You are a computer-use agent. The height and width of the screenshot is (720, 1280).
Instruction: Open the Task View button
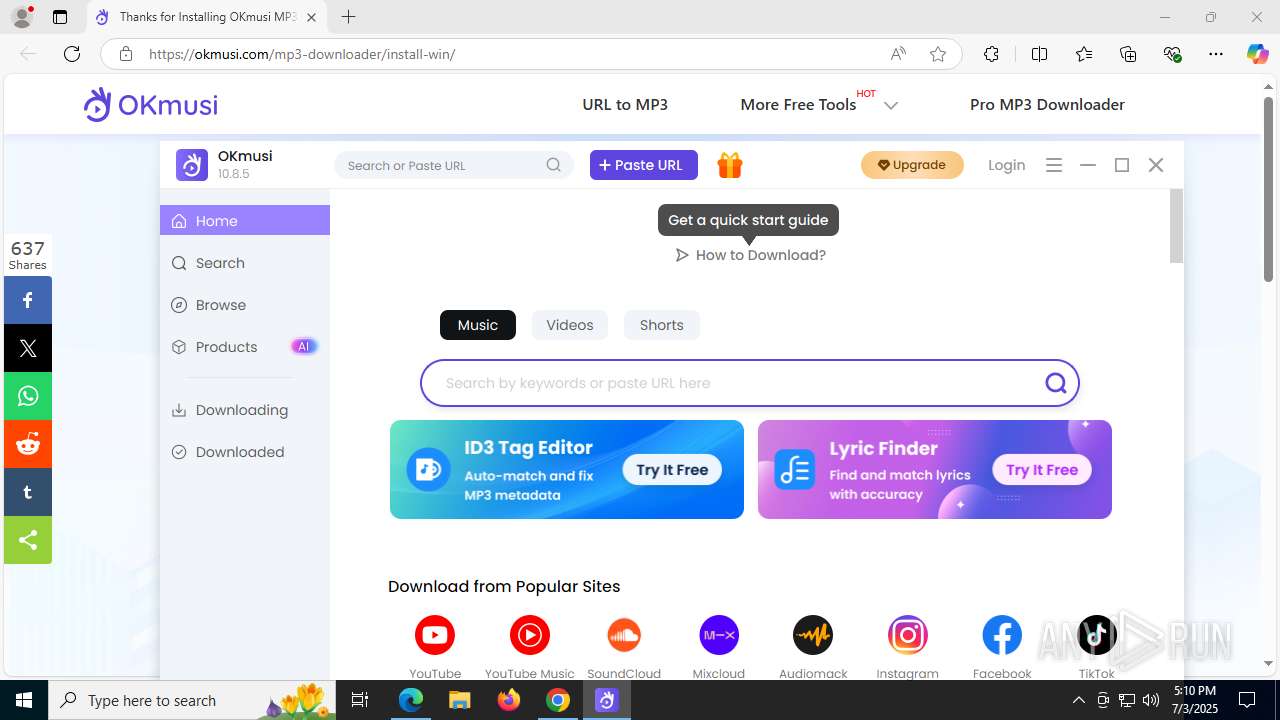point(361,700)
